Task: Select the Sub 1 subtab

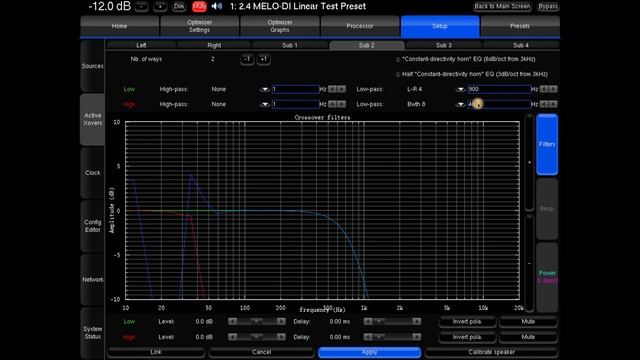Action: pos(290,45)
